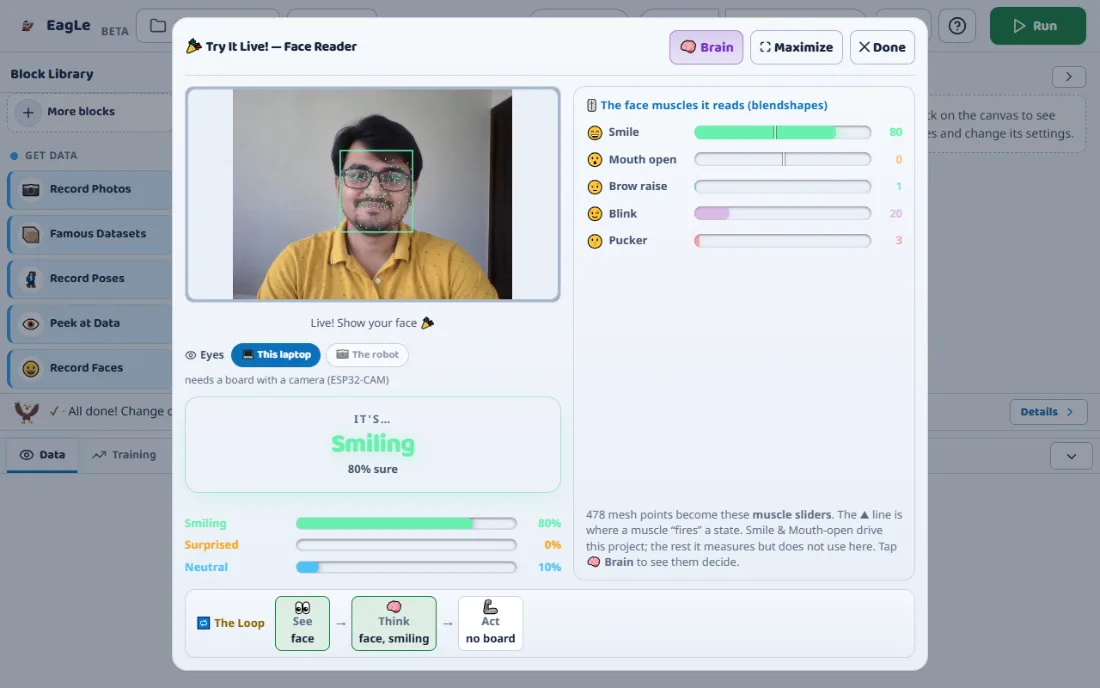
Task: Click the Surprised confidence bar
Action: point(406,545)
